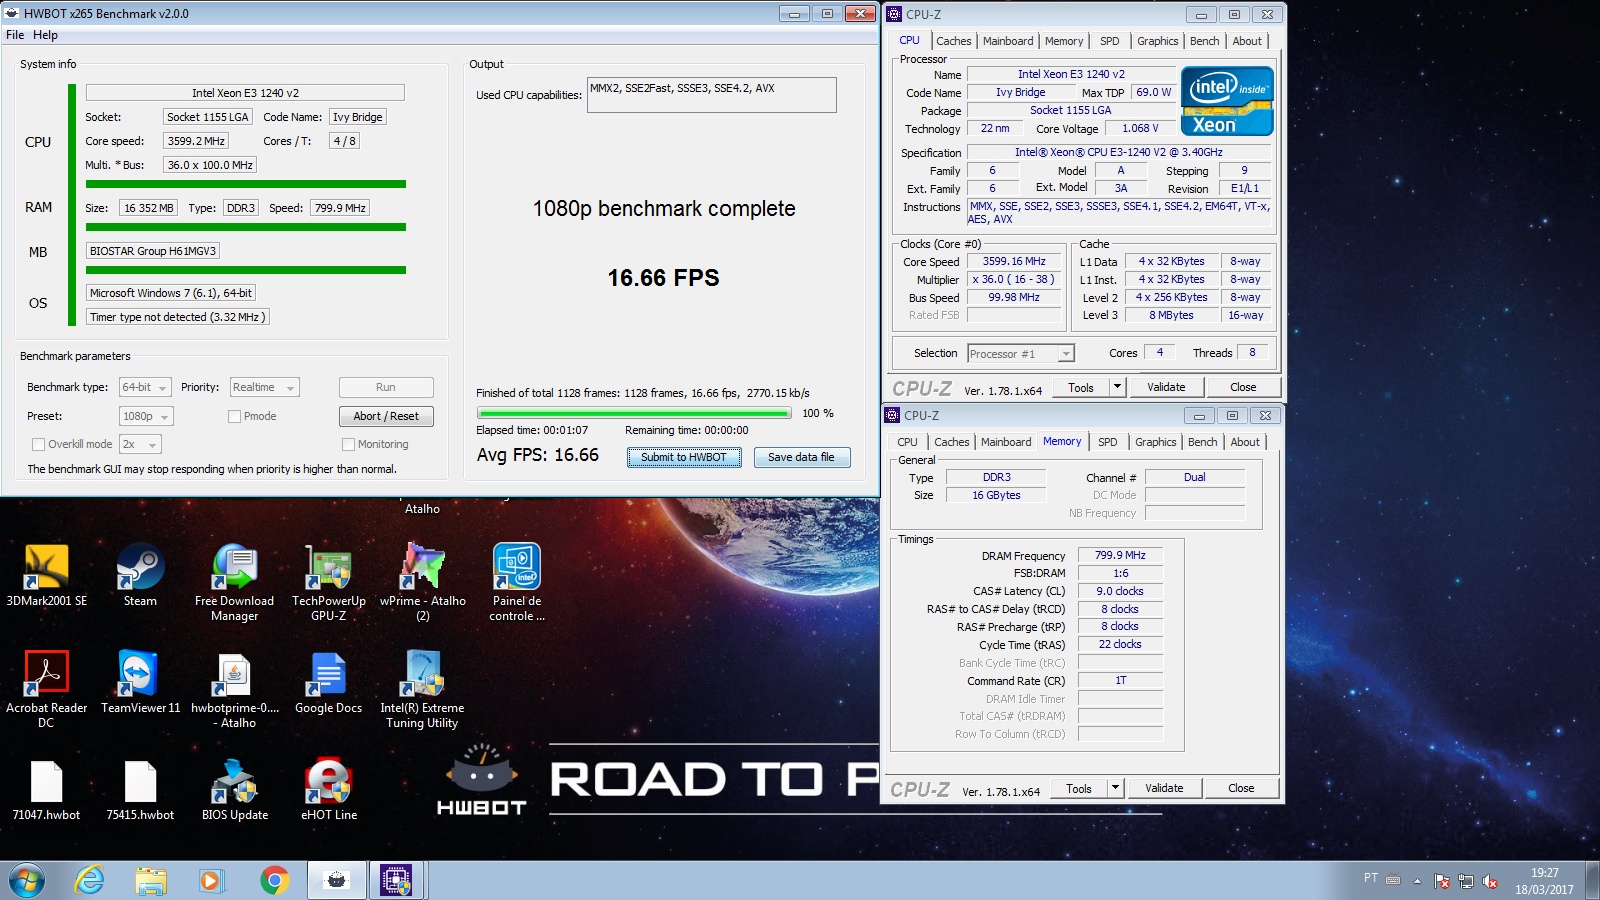Open Painel de controle desktop icon
Viewport: 1600px width, 900px height.
[x=516, y=582]
